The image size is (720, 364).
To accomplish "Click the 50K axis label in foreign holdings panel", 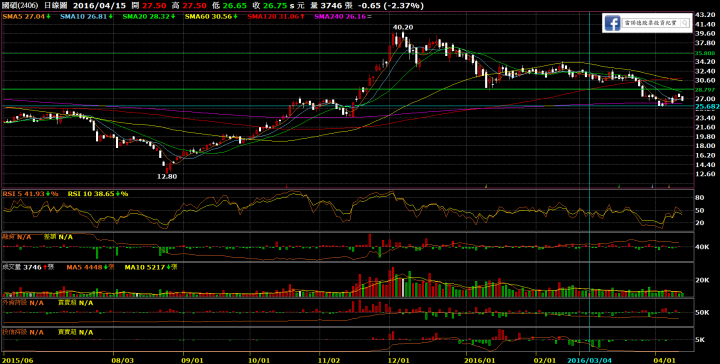I will (x=702, y=313).
